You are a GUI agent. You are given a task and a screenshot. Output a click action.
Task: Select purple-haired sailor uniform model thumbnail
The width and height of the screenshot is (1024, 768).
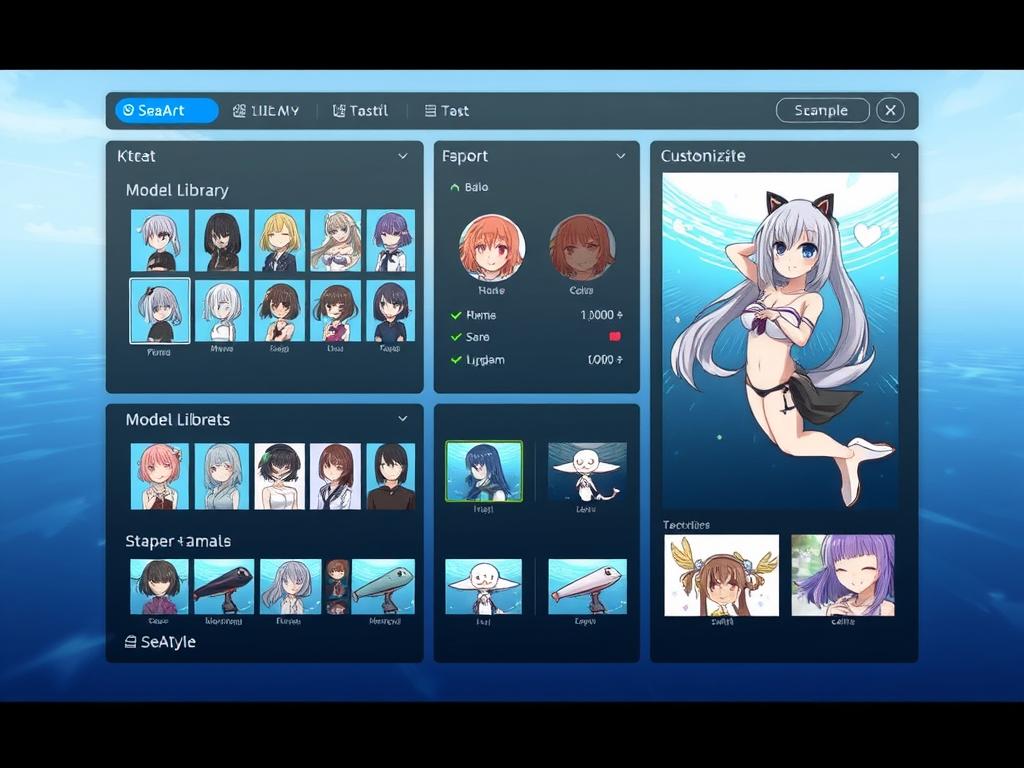(391, 240)
